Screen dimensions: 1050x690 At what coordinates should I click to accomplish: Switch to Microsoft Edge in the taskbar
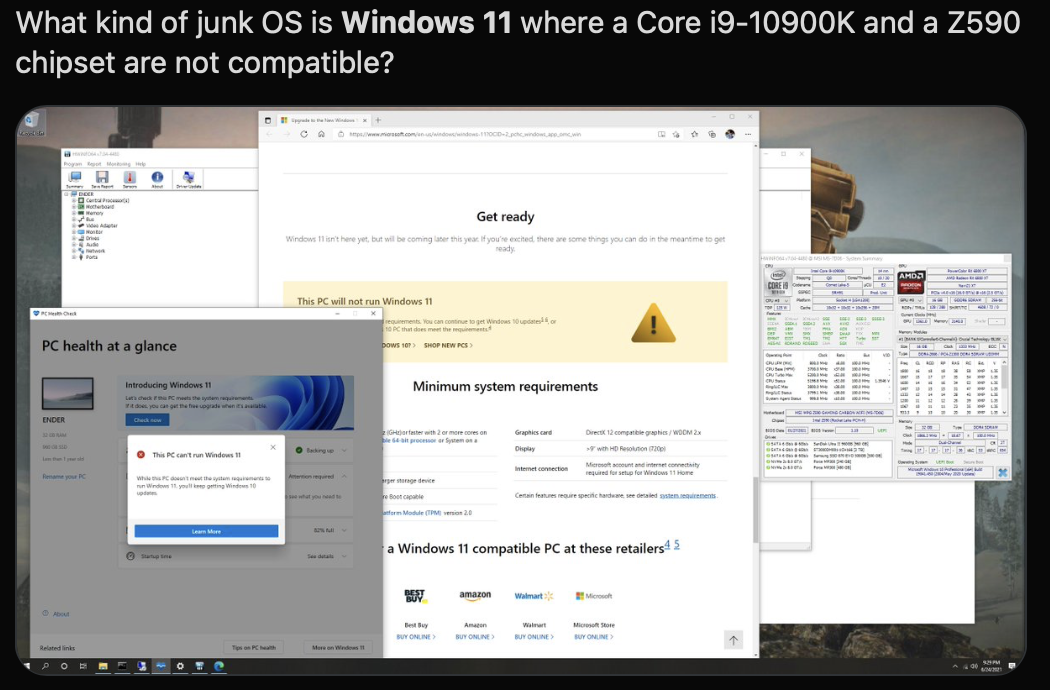pyautogui.click(x=218, y=666)
